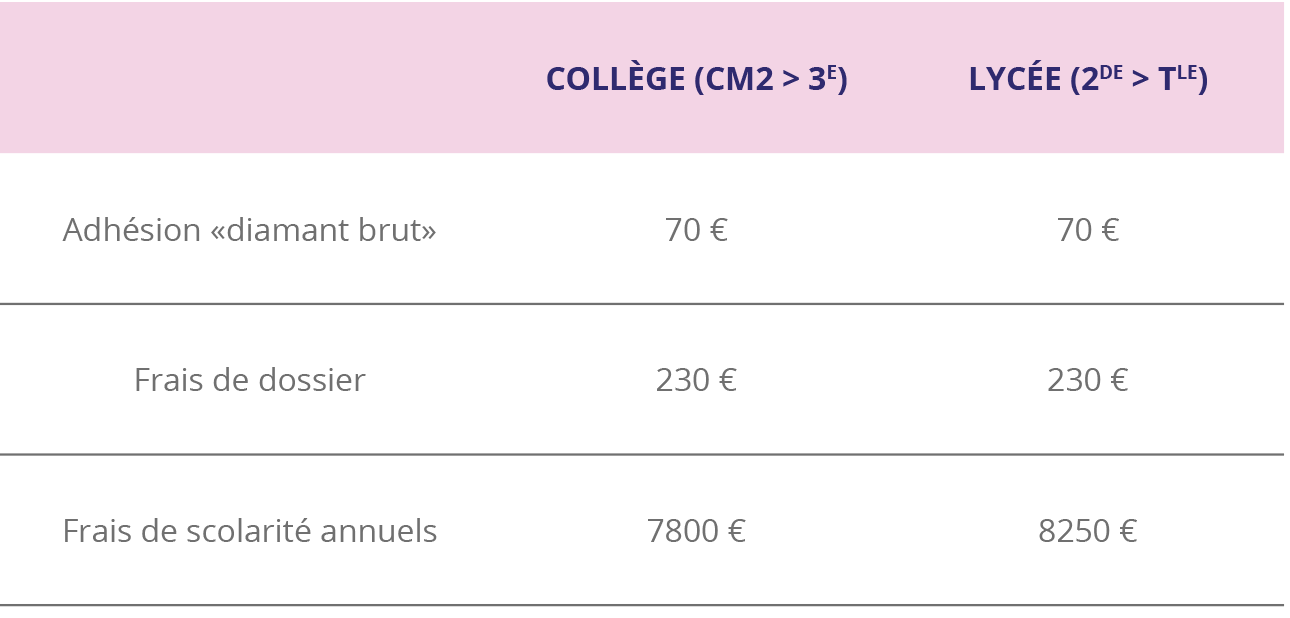Click the word LYCÉE in the header
This screenshot has width=1290, height=618.
click(x=1015, y=79)
